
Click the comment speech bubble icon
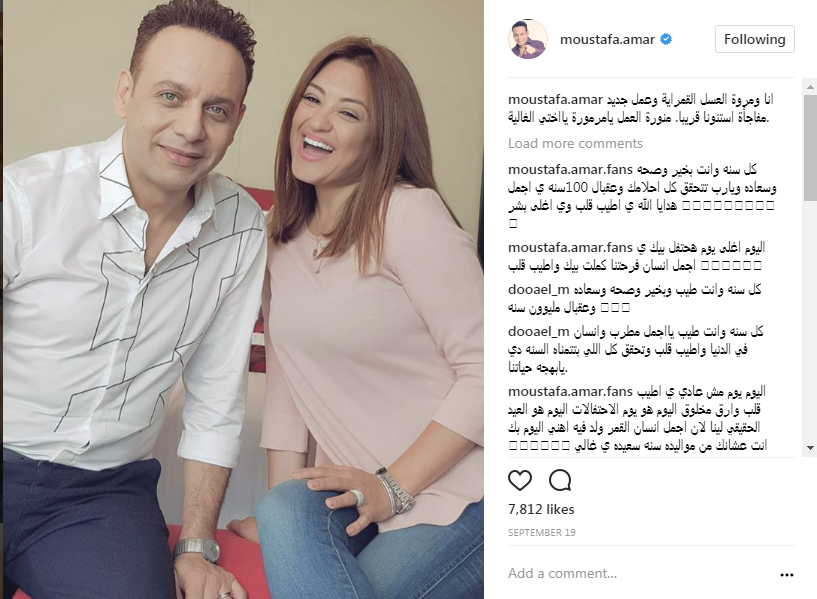pyautogui.click(x=560, y=480)
